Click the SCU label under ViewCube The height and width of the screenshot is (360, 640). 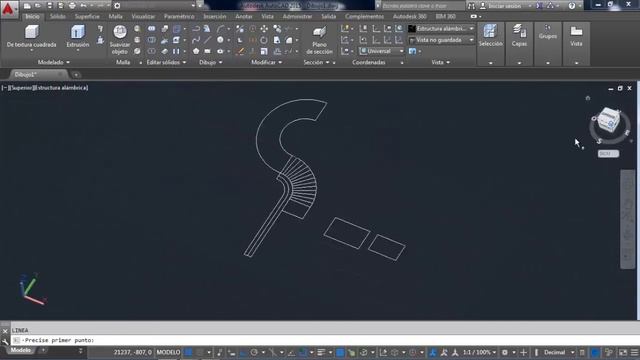coord(608,153)
